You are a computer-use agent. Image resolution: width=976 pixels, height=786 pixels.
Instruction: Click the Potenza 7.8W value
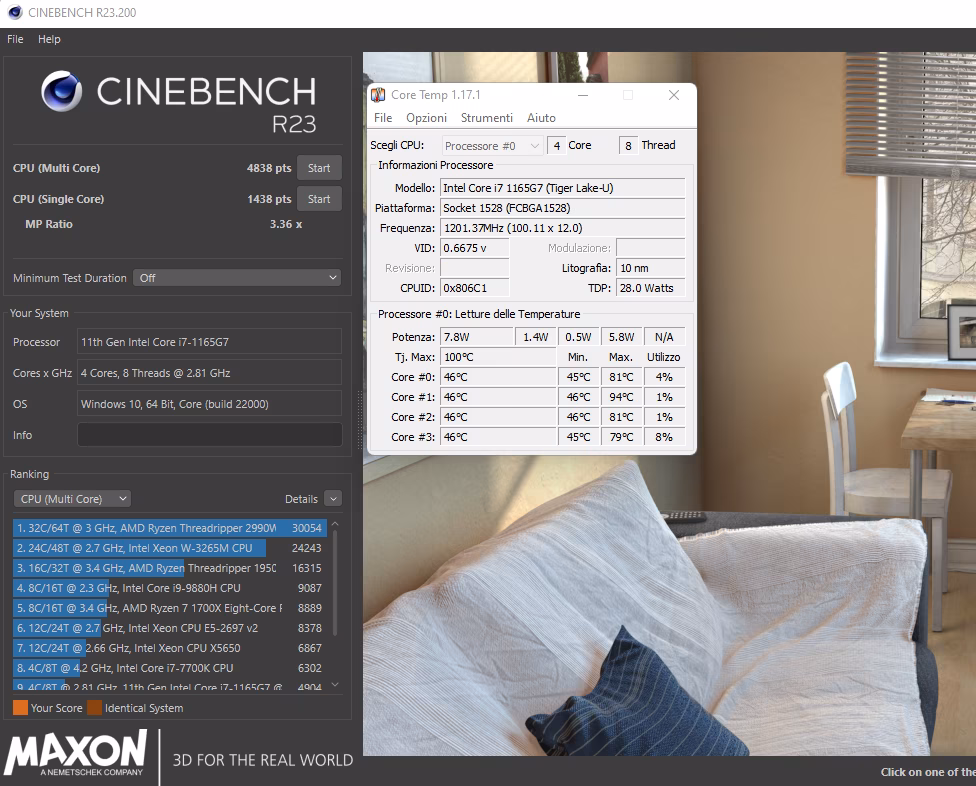click(x=476, y=337)
